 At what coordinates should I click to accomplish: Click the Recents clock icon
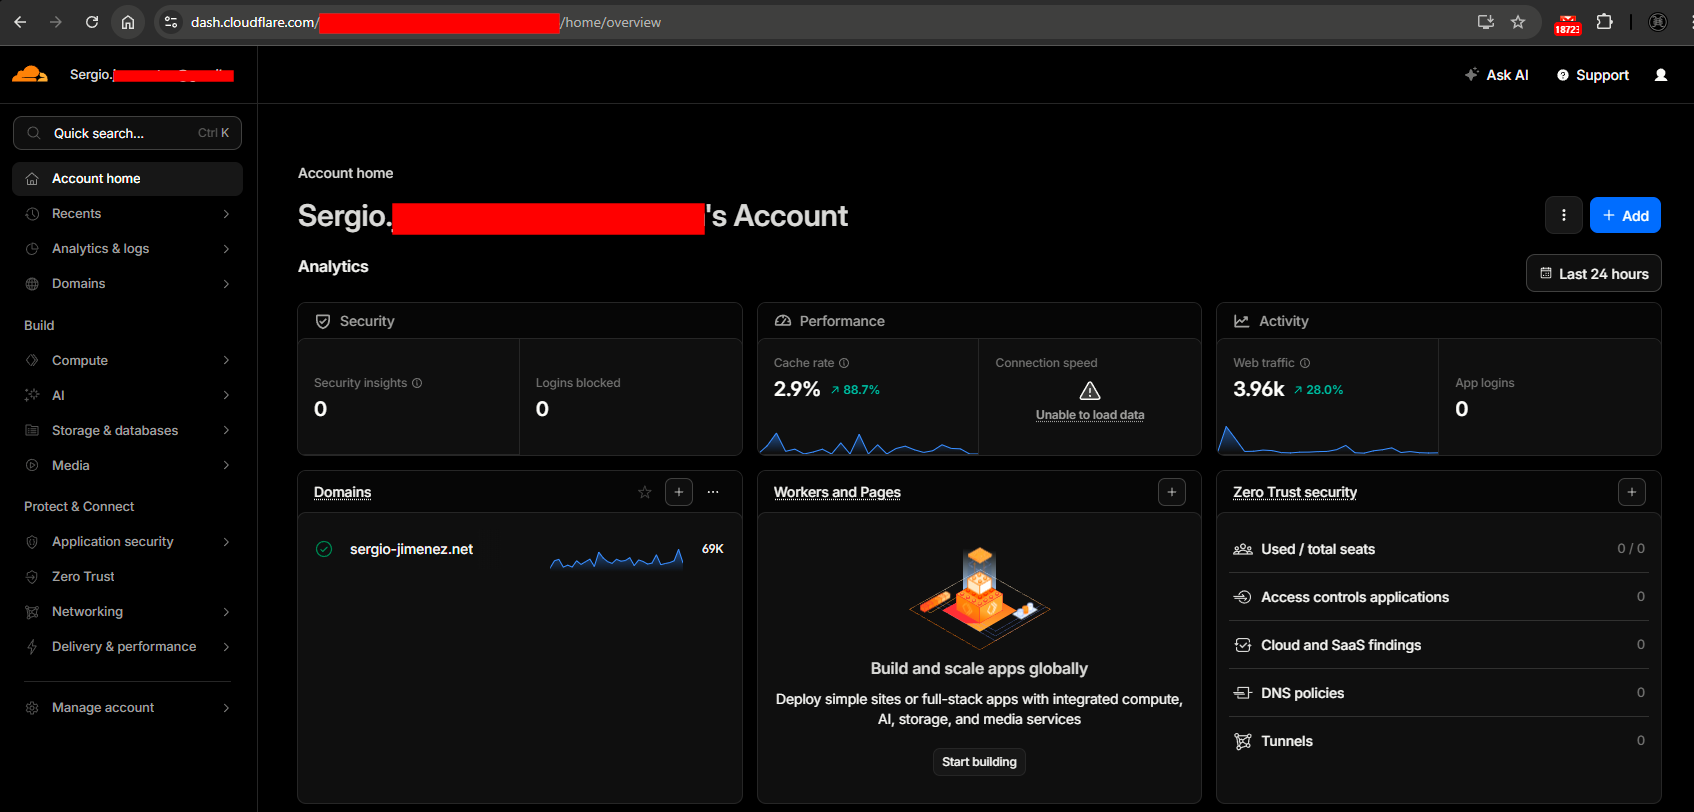(32, 214)
